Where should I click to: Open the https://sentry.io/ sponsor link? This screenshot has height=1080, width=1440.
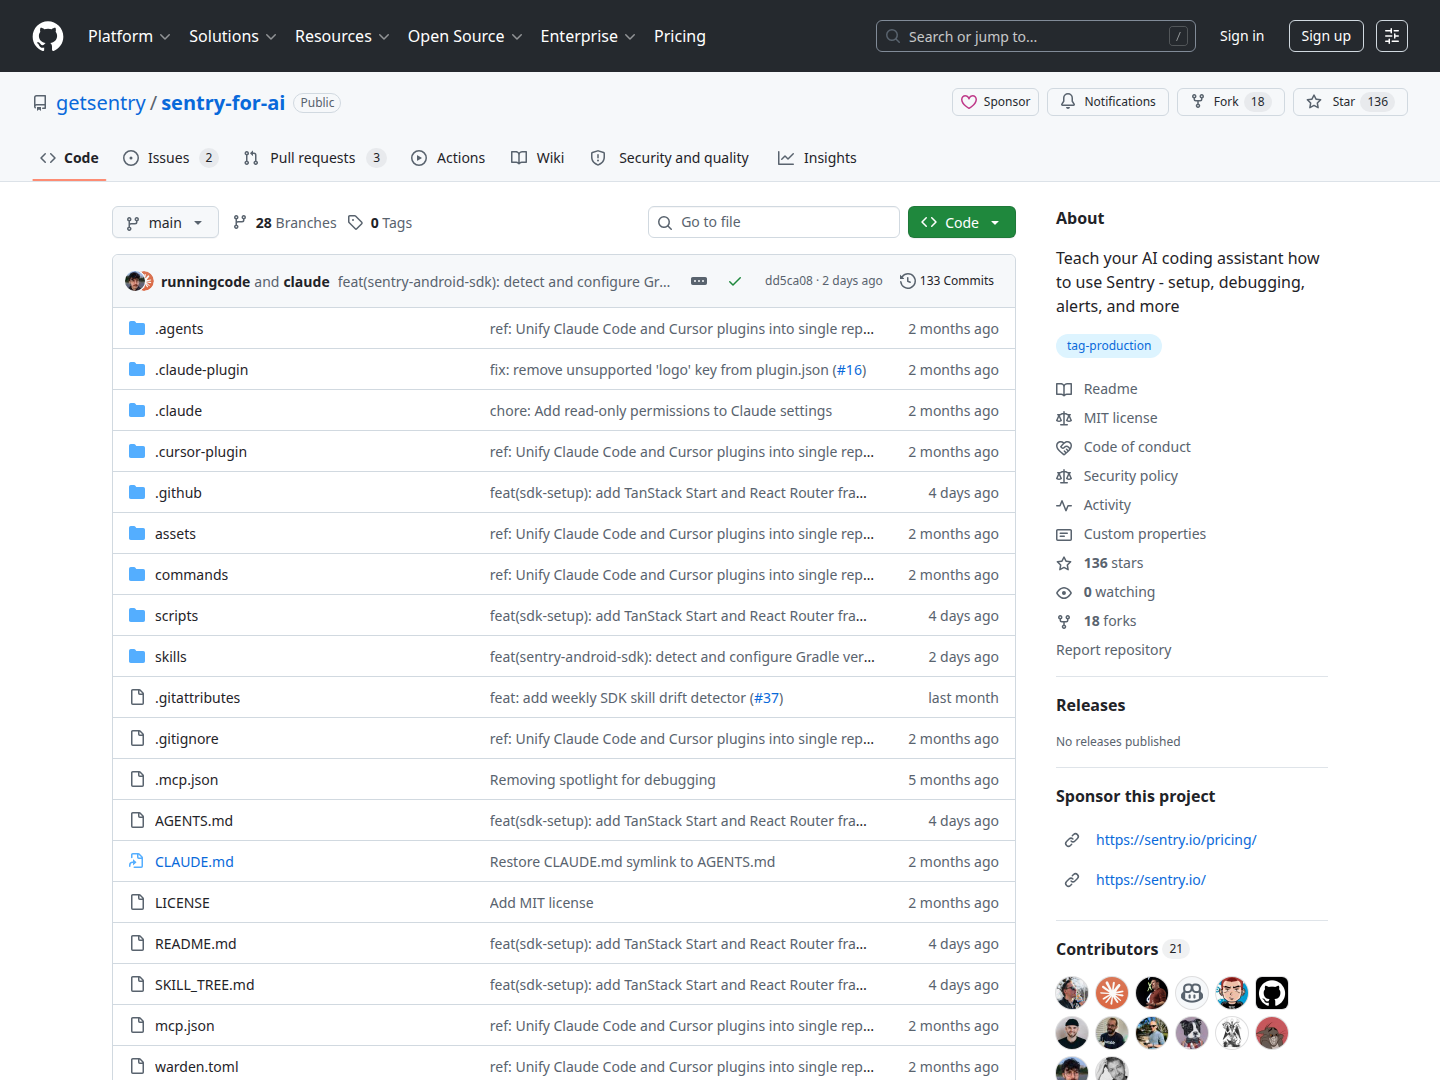point(1151,880)
